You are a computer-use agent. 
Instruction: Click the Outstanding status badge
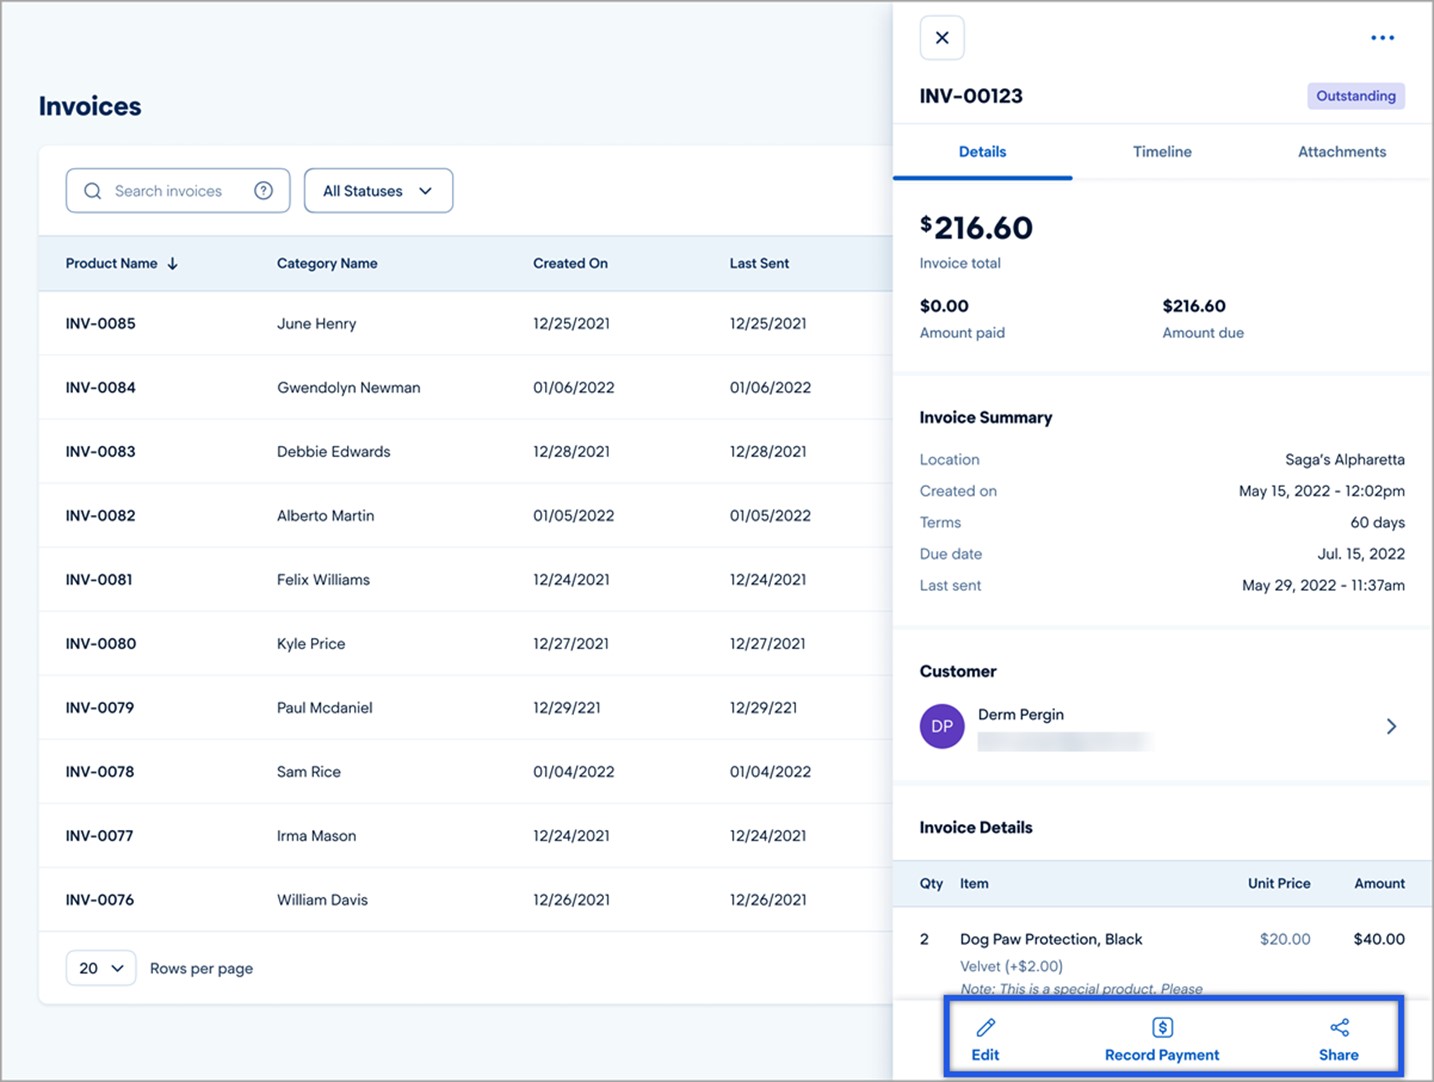tap(1356, 96)
